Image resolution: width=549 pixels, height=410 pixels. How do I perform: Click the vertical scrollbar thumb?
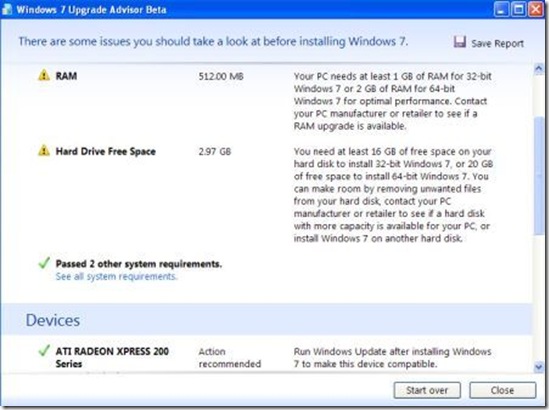pos(539,177)
